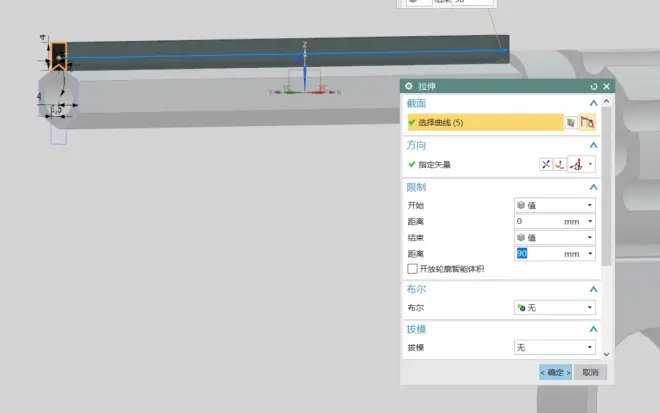This screenshot has width=660, height=413.
Task: Open the vector dialog icon beside 指定矢量
Action: click(x=561, y=164)
